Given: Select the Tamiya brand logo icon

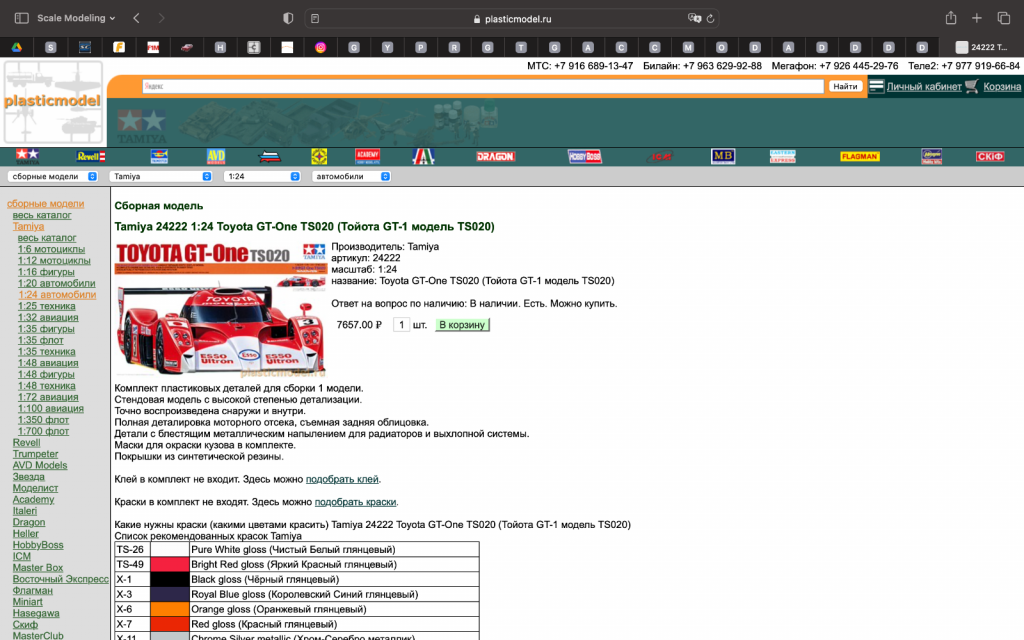Looking at the screenshot, I should pyautogui.click(x=27, y=155).
